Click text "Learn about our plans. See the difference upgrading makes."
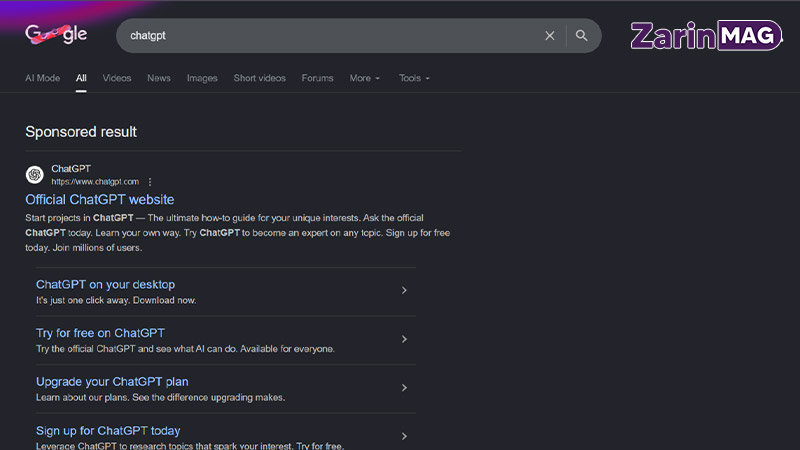The image size is (800, 450). click(160, 397)
